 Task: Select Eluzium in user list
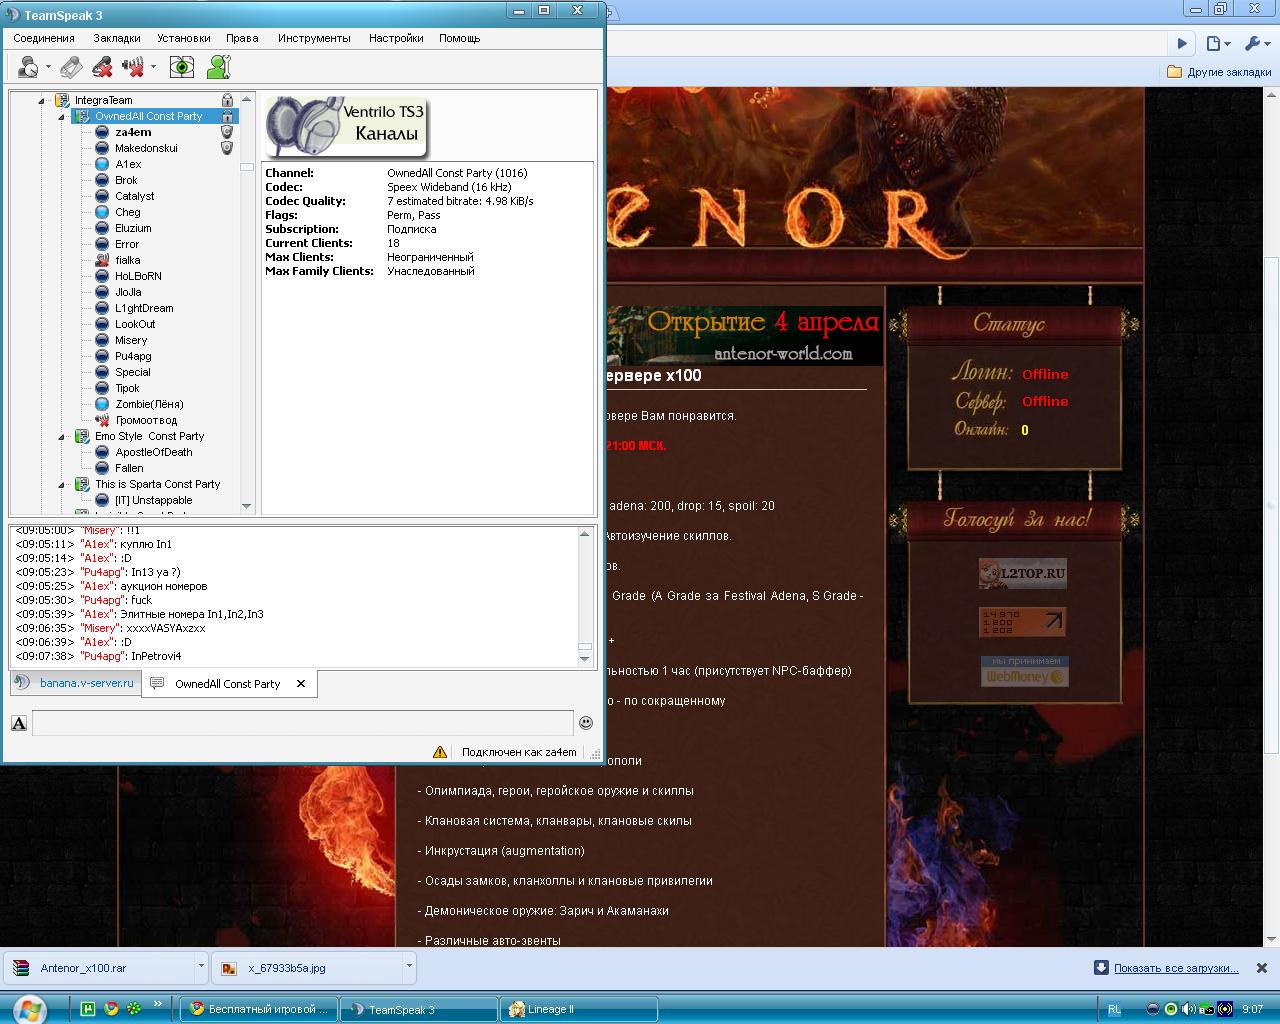(x=133, y=228)
